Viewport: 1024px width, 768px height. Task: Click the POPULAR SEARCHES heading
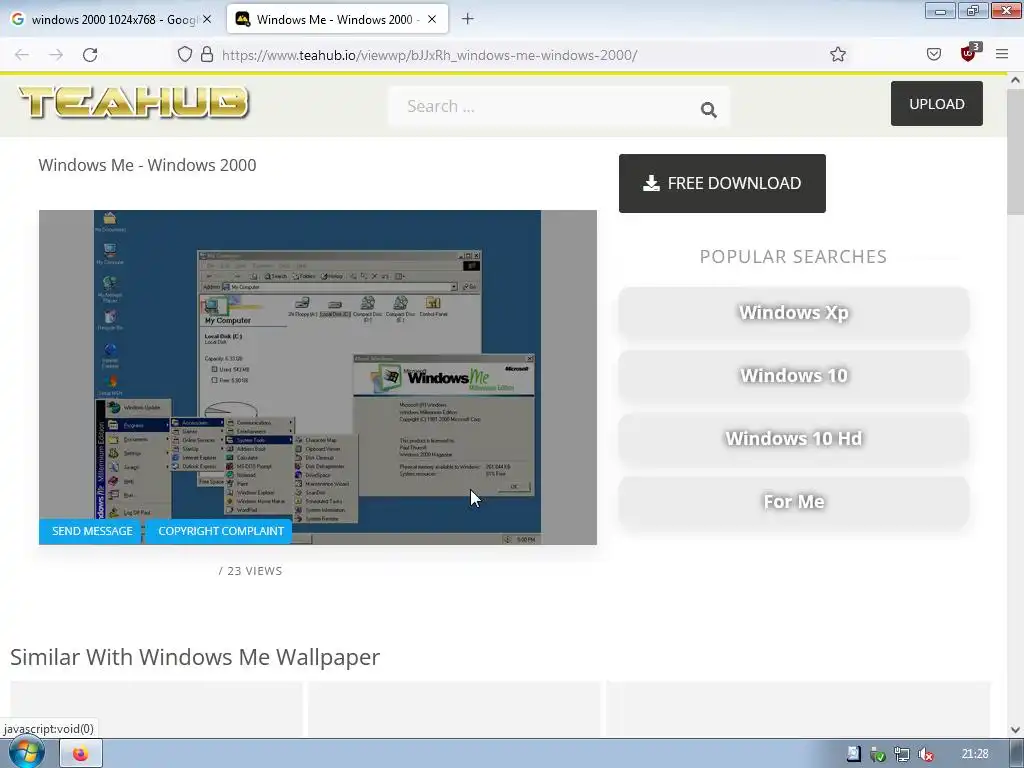click(793, 257)
